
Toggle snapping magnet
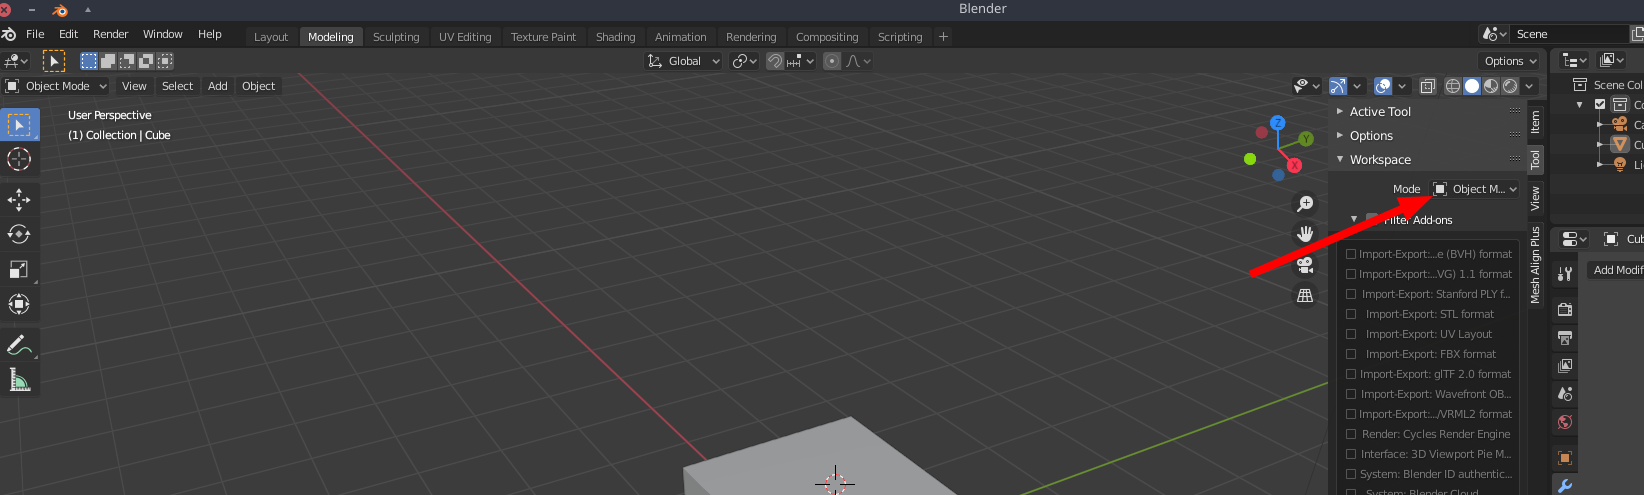[775, 61]
